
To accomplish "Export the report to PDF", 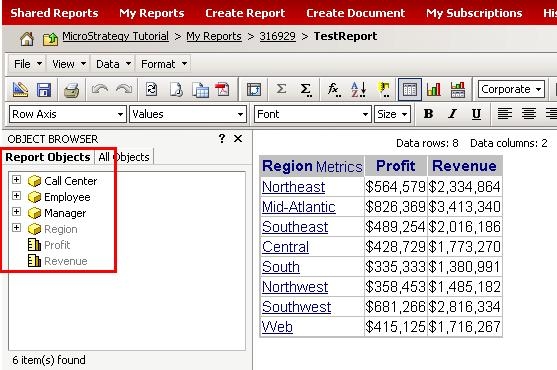I will [x=223, y=89].
